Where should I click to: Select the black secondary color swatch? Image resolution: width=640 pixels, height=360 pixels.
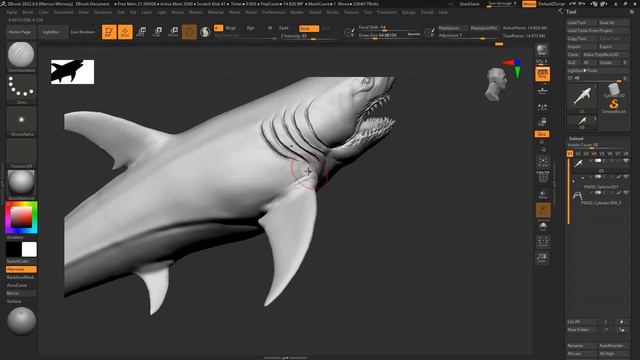pos(13,249)
